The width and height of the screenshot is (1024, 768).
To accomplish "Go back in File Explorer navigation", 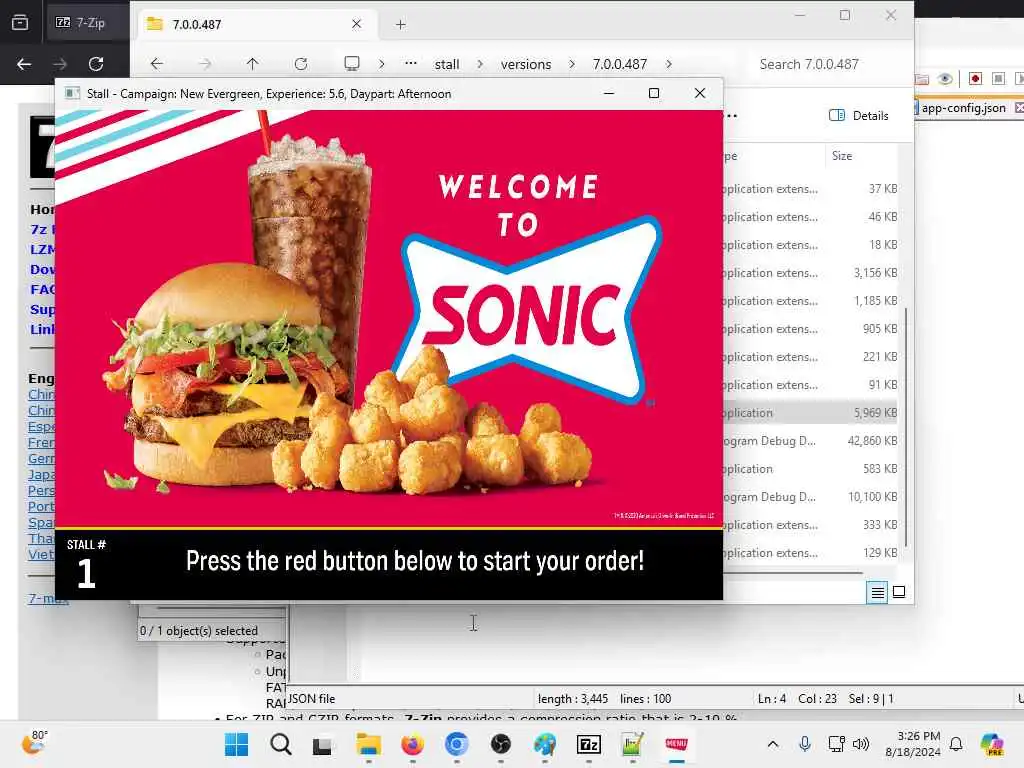I will pos(156,64).
